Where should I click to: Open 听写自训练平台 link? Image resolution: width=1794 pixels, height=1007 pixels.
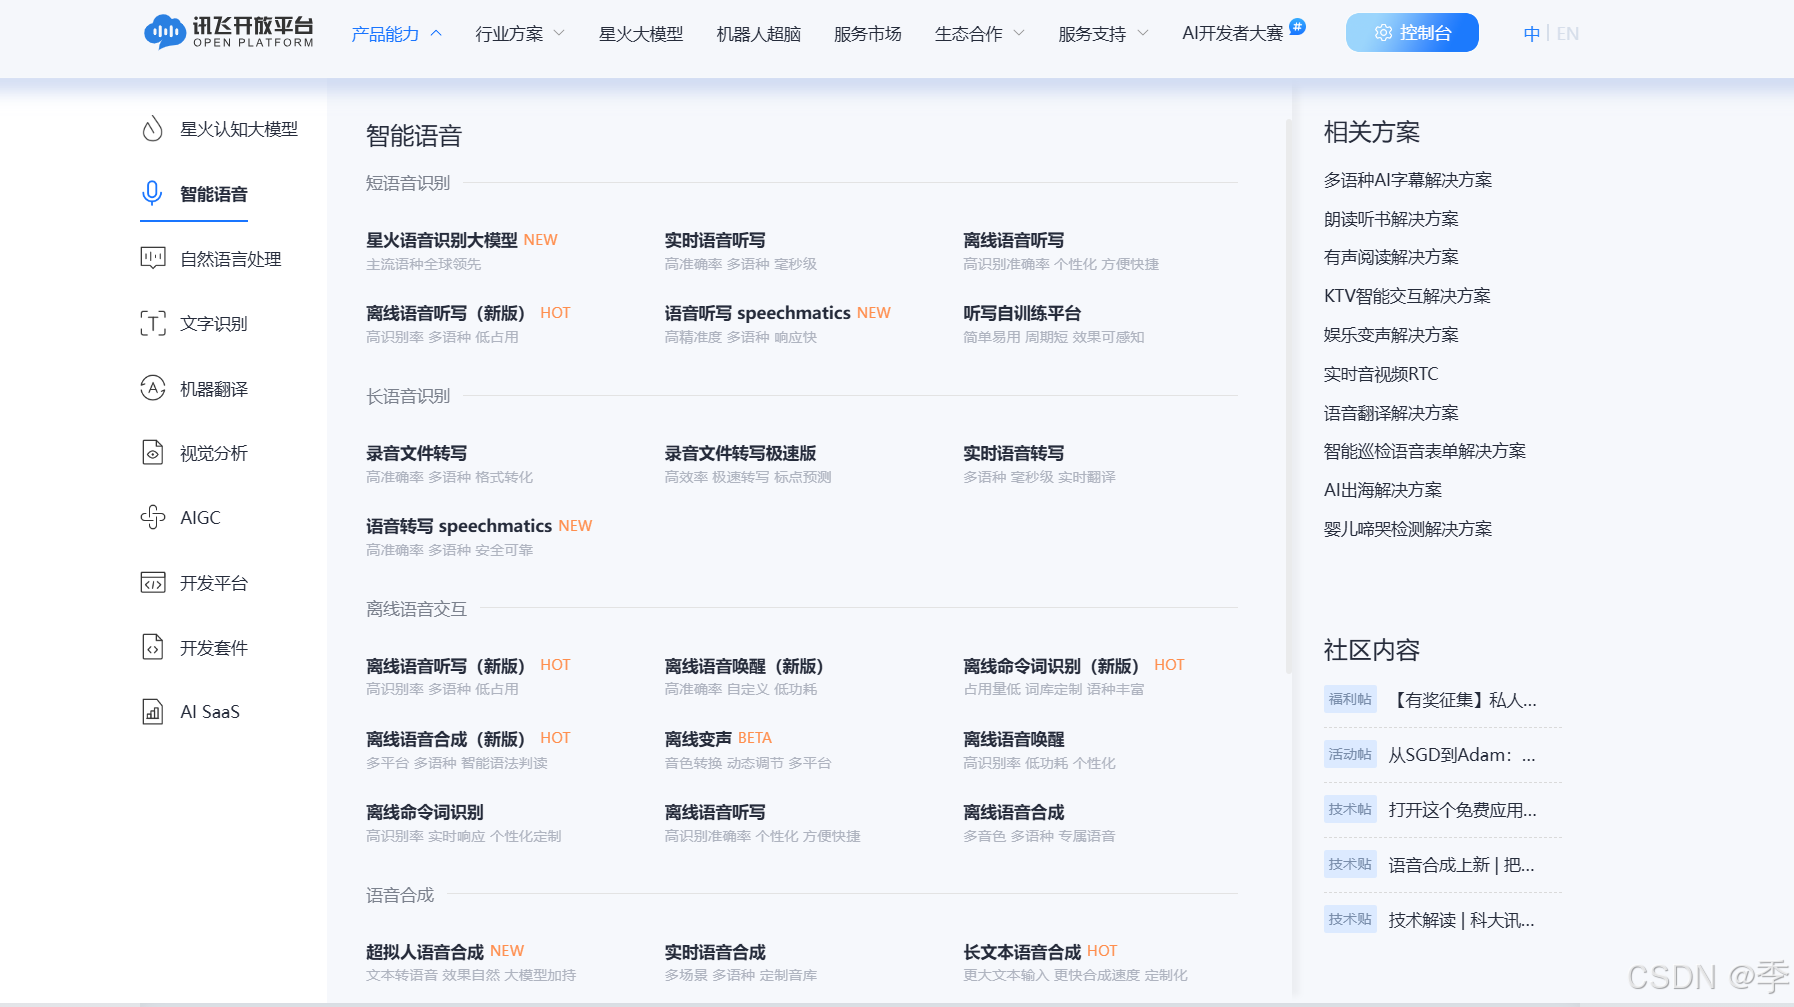(x=1022, y=313)
